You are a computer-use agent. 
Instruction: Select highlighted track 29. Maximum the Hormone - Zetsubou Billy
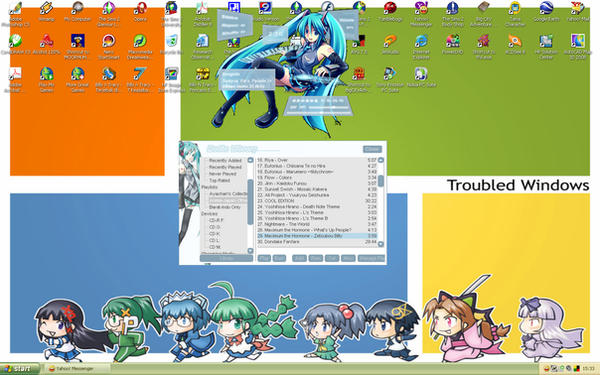click(x=317, y=236)
